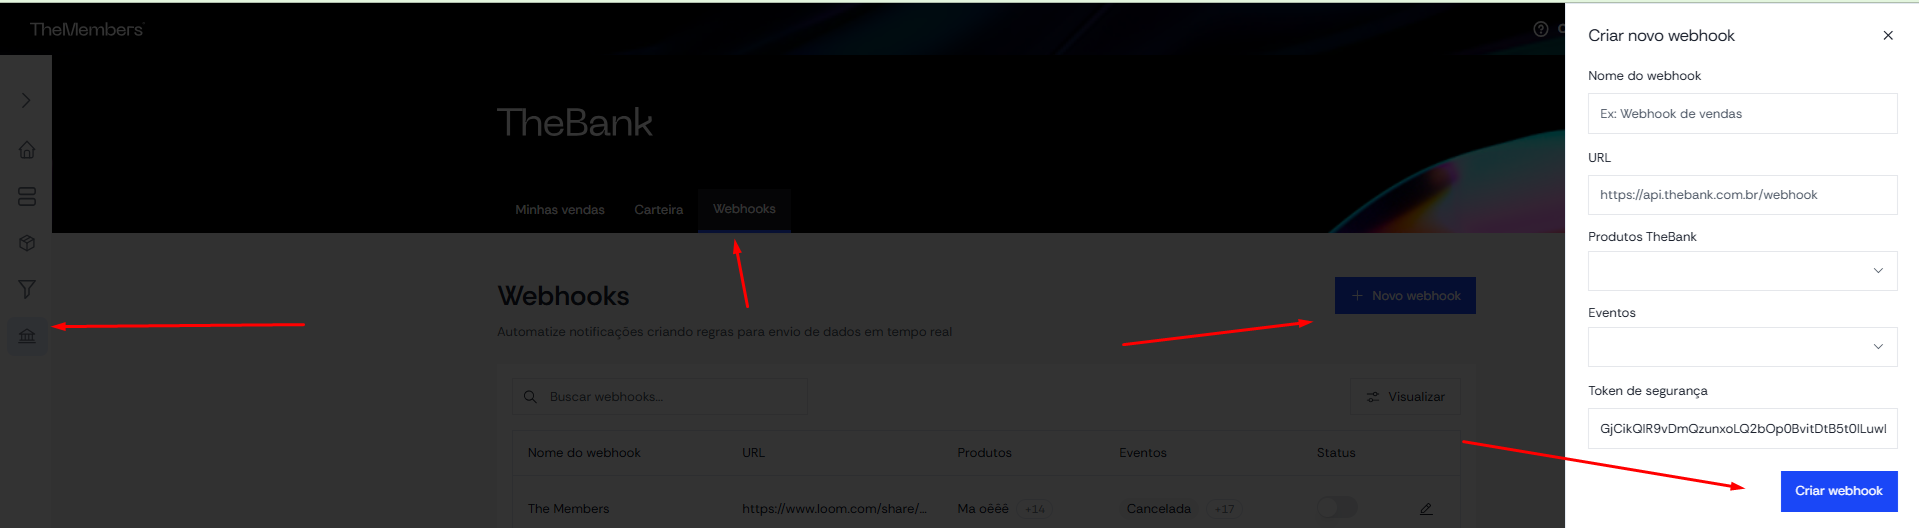
Task: Expand the sidebar with the chevron arrow
Action: point(26,100)
